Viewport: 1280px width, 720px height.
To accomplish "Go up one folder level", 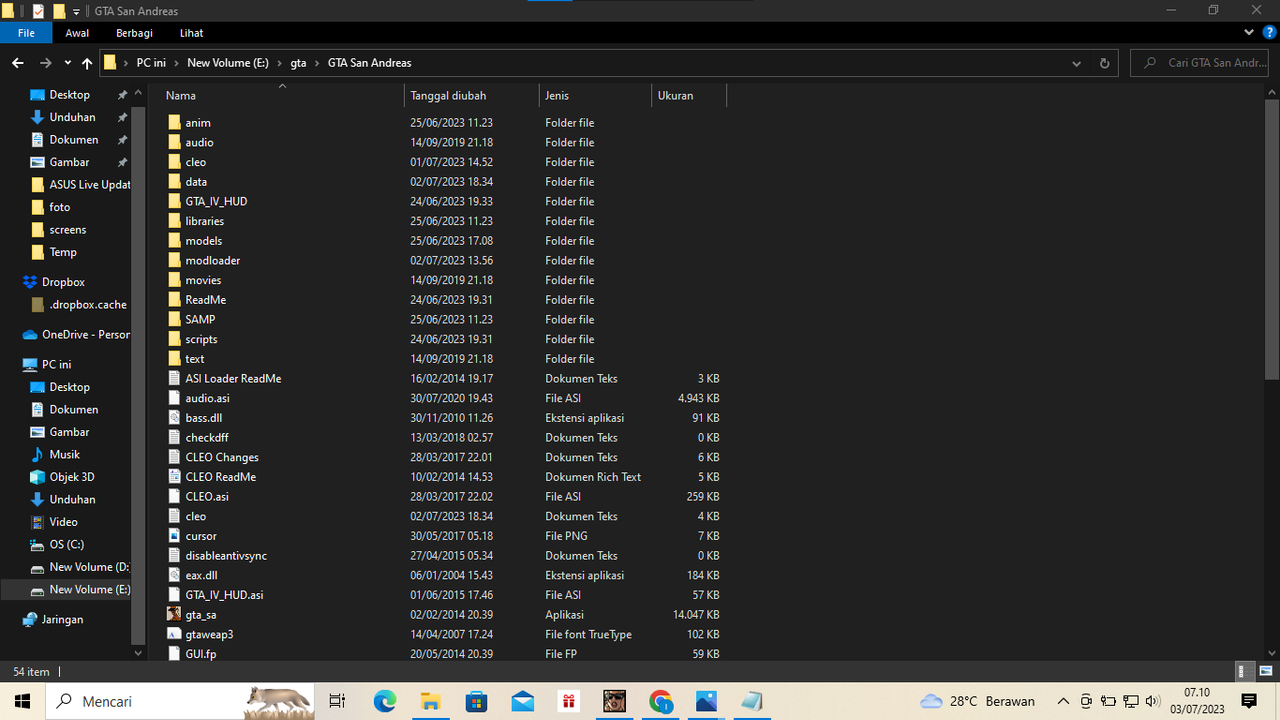I will [87, 63].
